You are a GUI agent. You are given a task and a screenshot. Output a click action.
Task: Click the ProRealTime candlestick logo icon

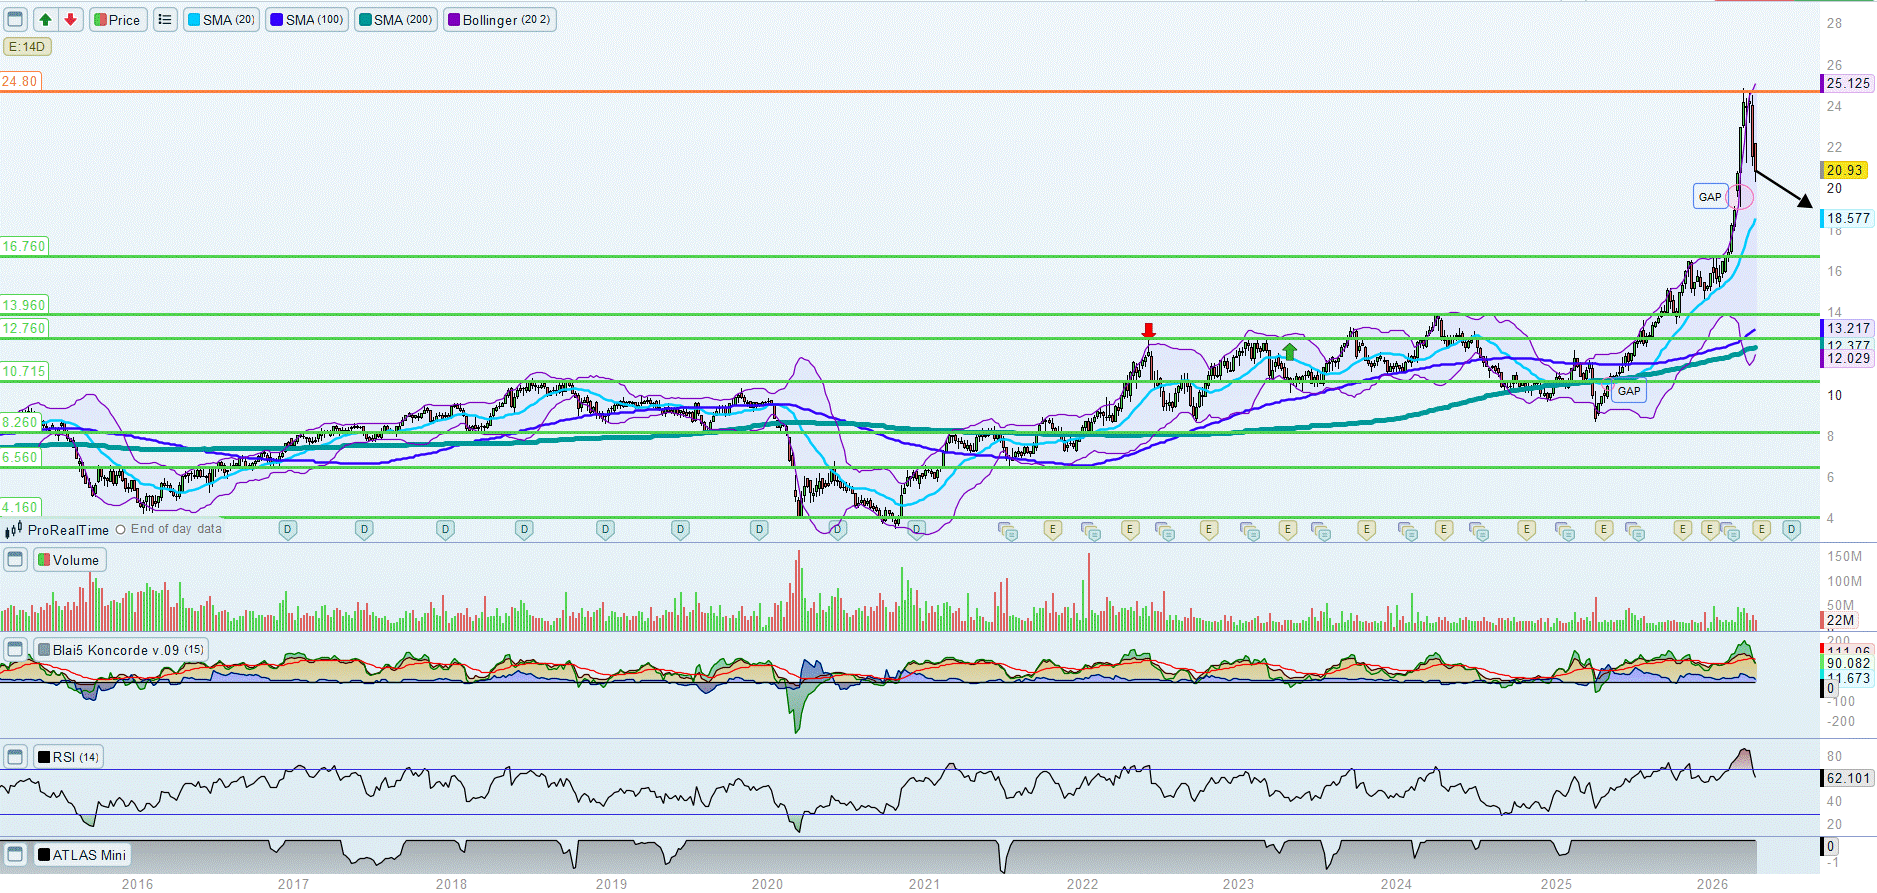pos(14,530)
